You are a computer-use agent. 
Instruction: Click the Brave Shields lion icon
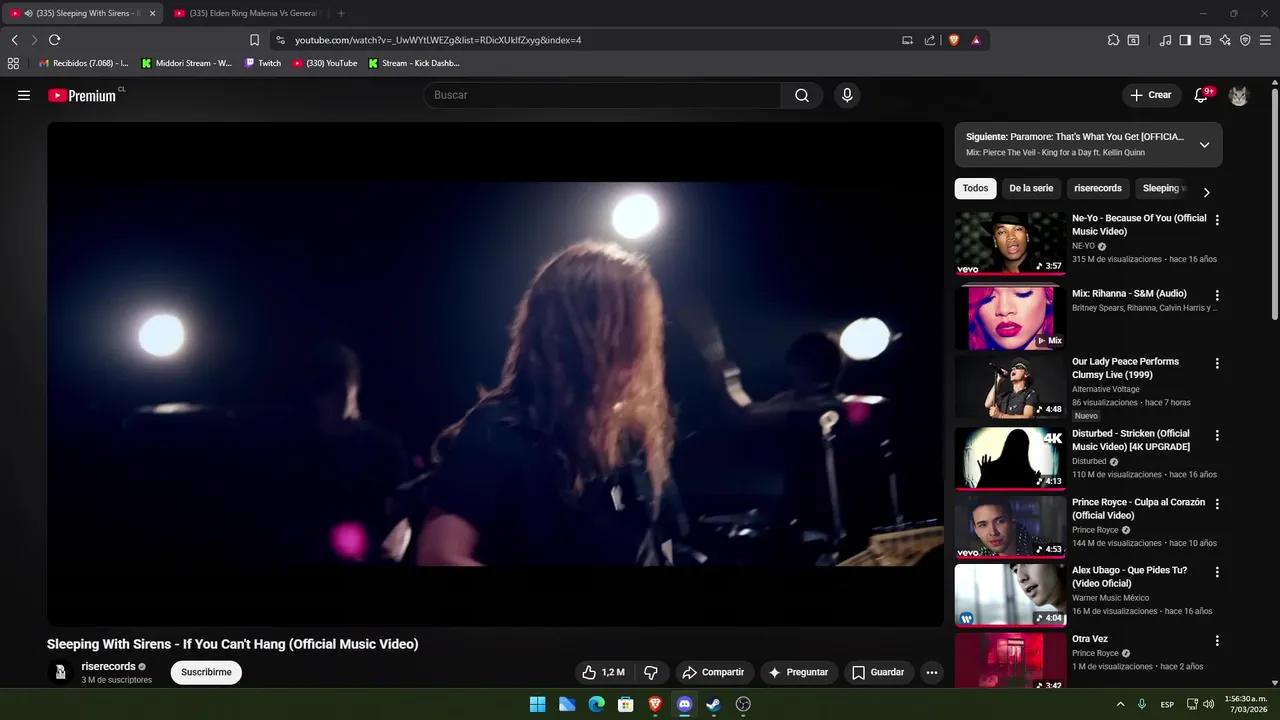point(953,40)
